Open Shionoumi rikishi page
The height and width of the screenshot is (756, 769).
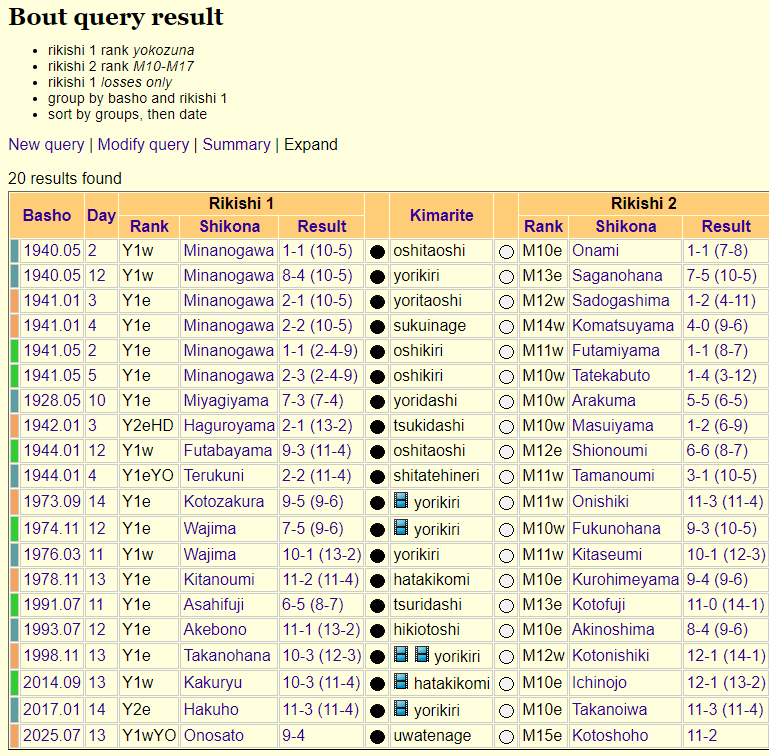[610, 451]
